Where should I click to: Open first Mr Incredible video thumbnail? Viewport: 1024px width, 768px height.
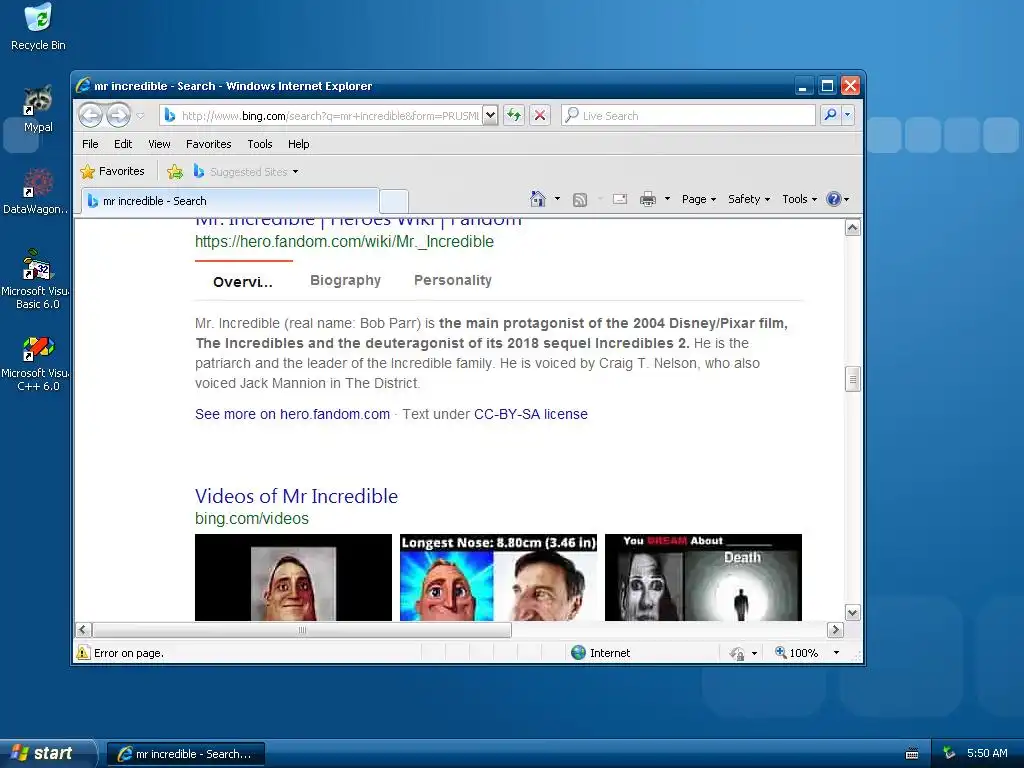click(293, 577)
